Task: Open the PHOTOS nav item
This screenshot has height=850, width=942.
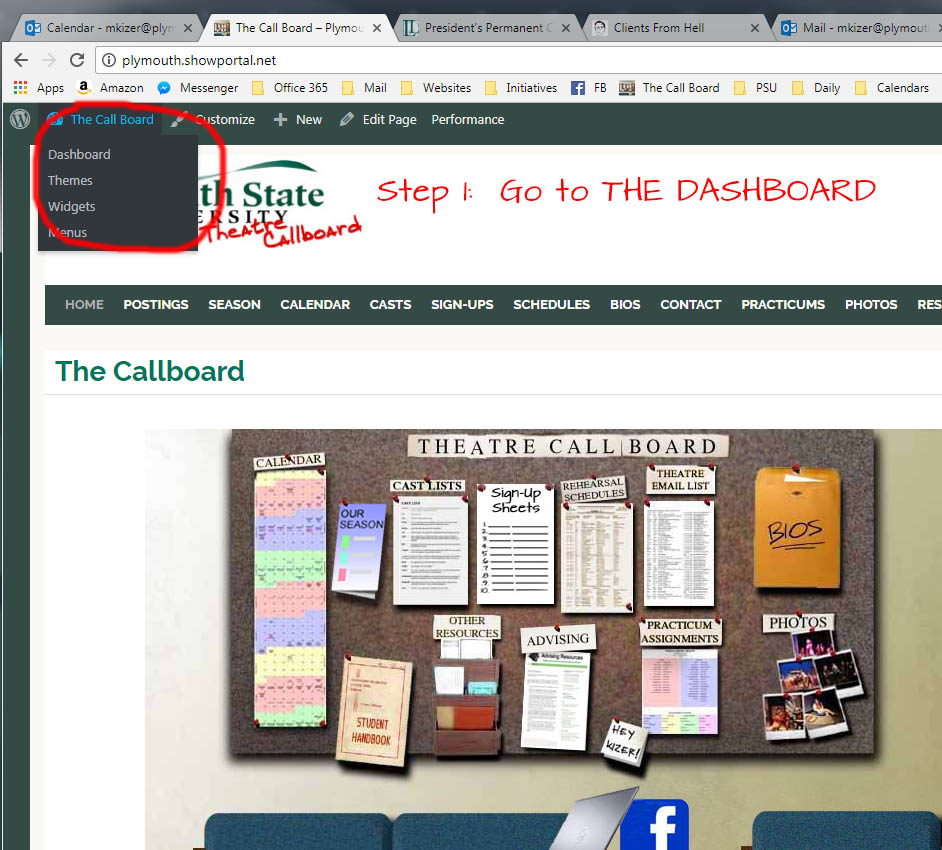Action: (871, 305)
